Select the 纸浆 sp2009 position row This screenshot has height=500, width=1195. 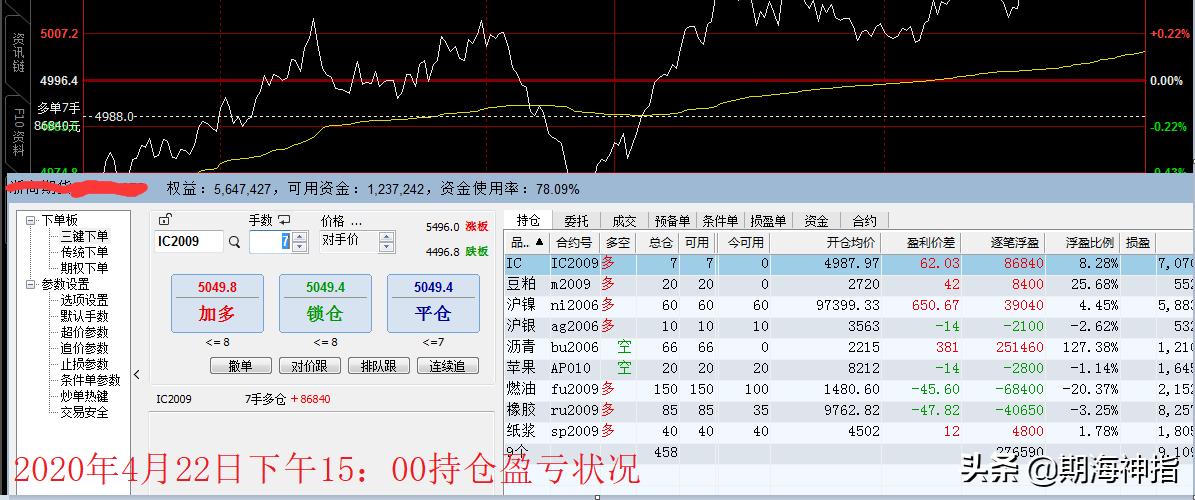(x=850, y=431)
